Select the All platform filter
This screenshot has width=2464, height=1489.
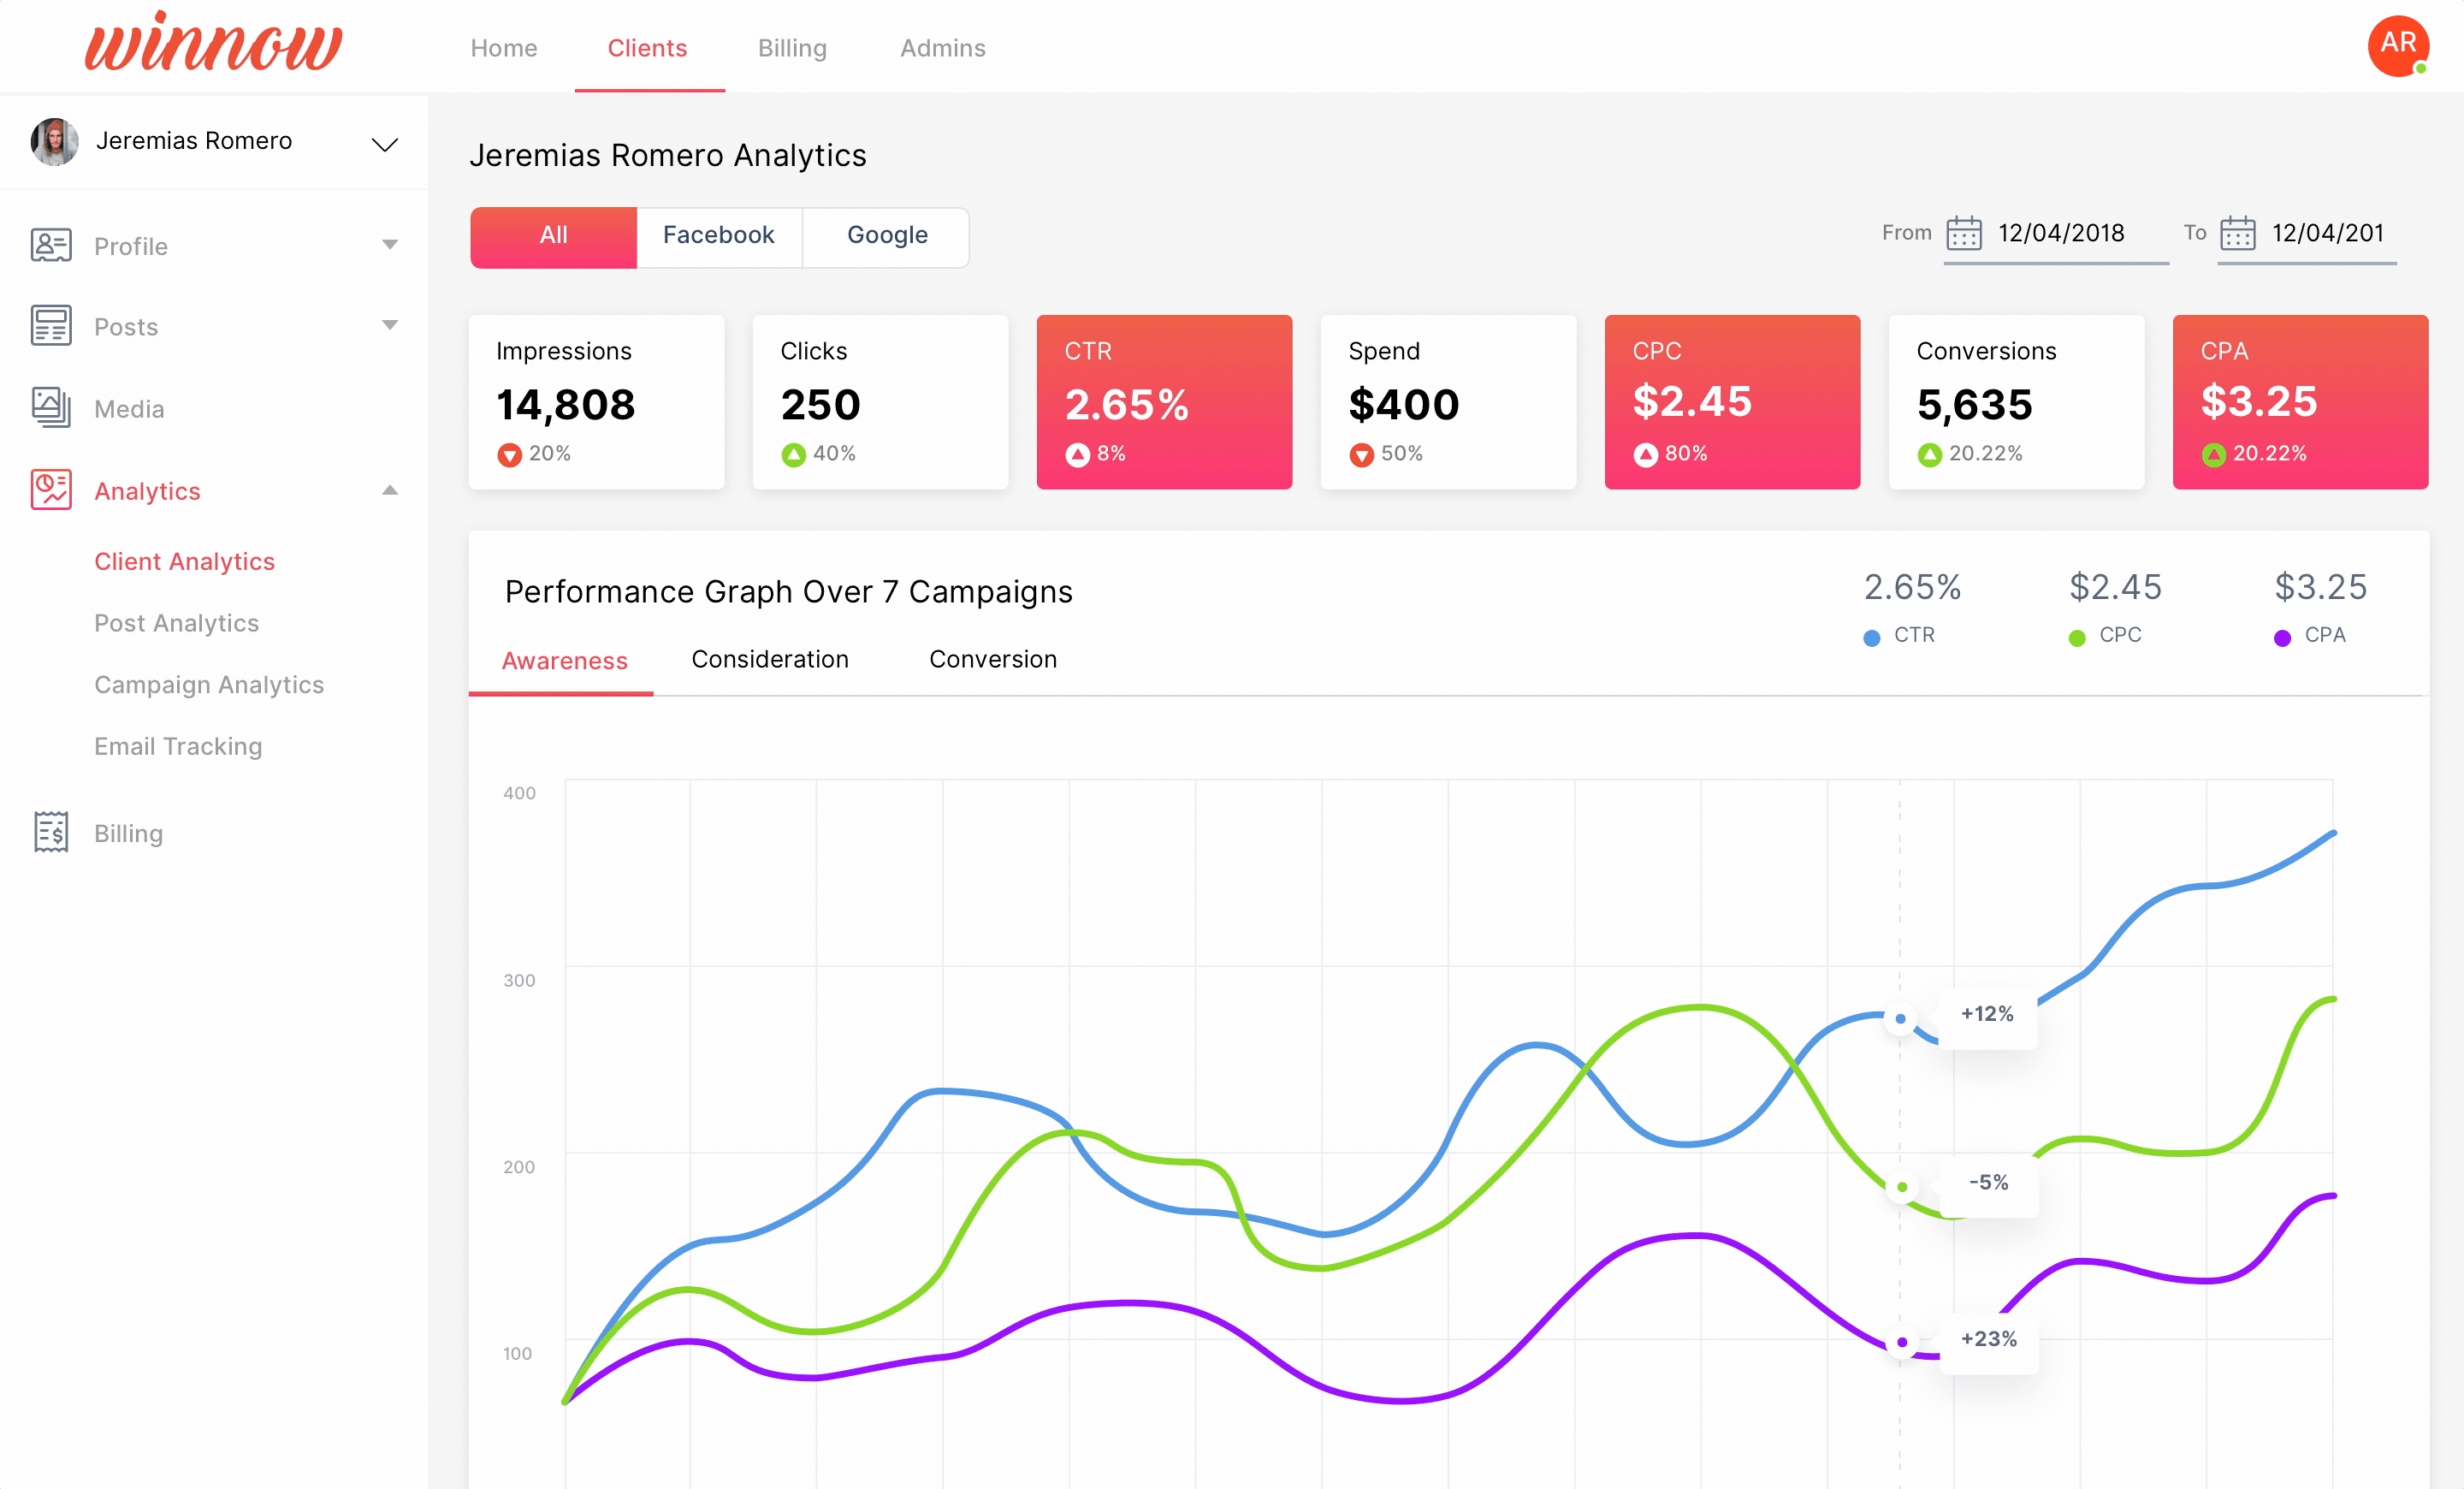(x=553, y=236)
